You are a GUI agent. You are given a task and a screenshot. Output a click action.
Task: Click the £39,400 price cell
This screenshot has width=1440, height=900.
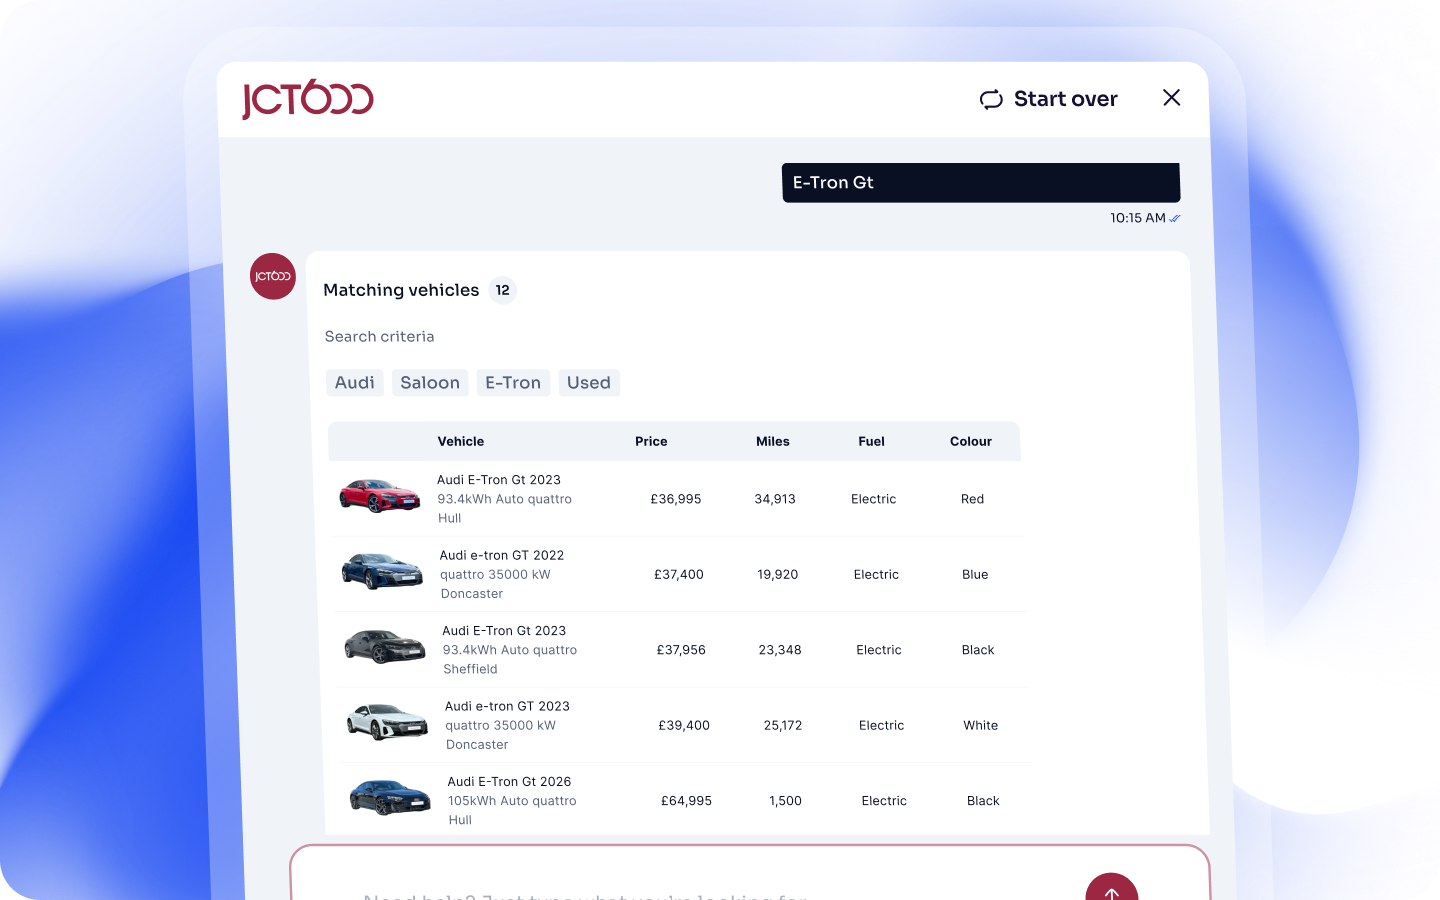[684, 726]
